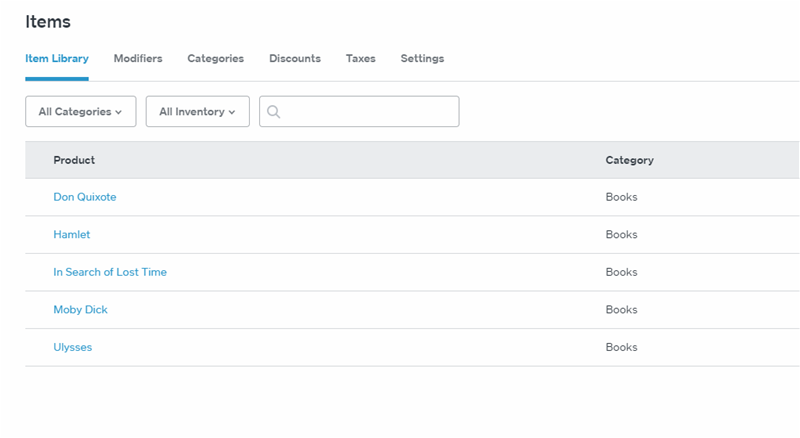Image resolution: width=800 pixels, height=438 pixels.
Task: Click Books category in Ulysses row
Action: point(621,347)
